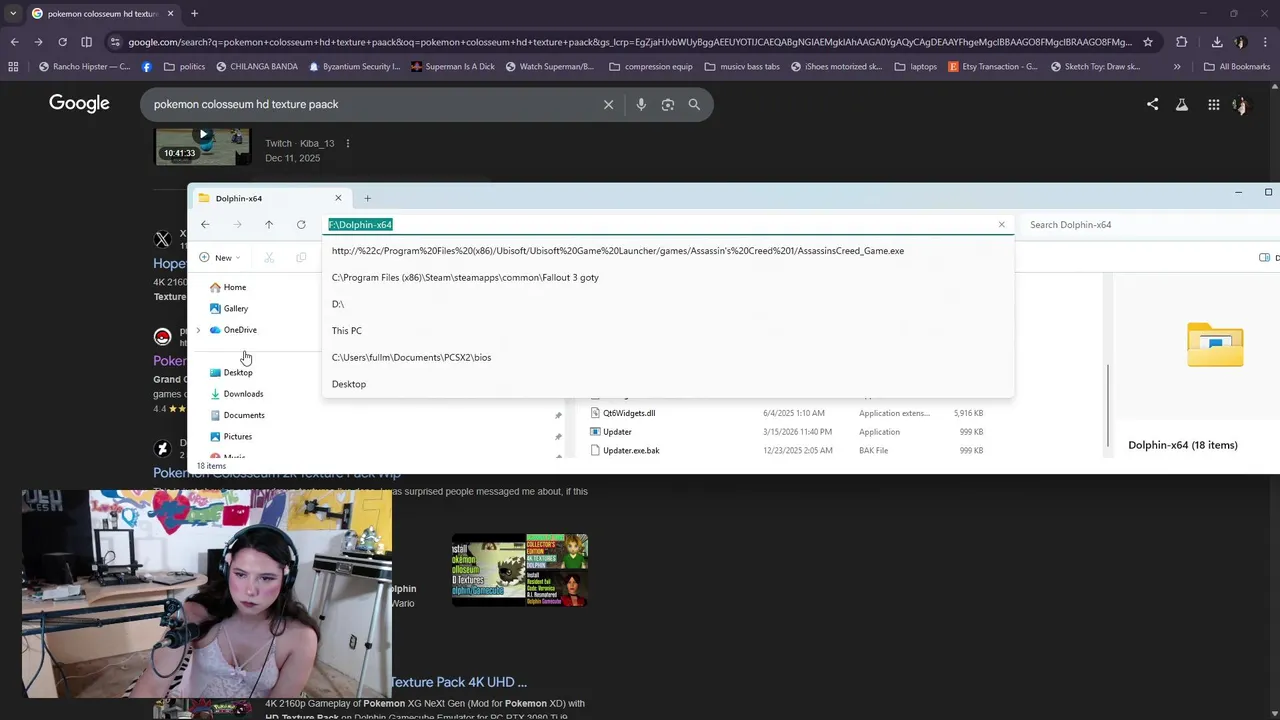Open the Rancho Hipster bookmark

point(84,67)
